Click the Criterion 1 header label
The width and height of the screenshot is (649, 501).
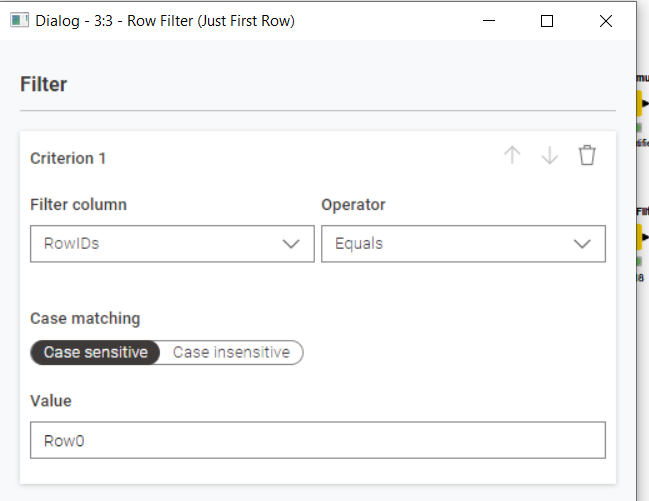click(x=68, y=158)
